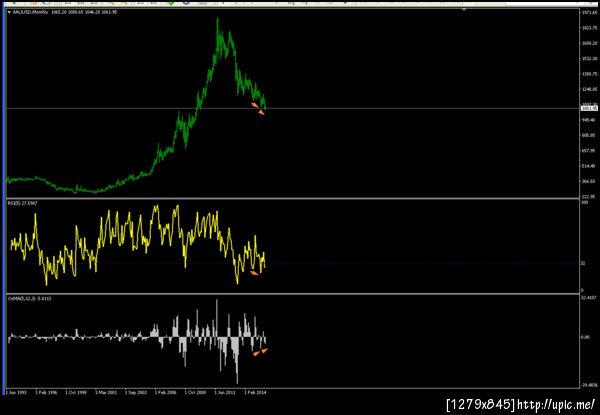Click the RSI level 32 scale label
This screenshot has width=600, height=415.
[584, 264]
